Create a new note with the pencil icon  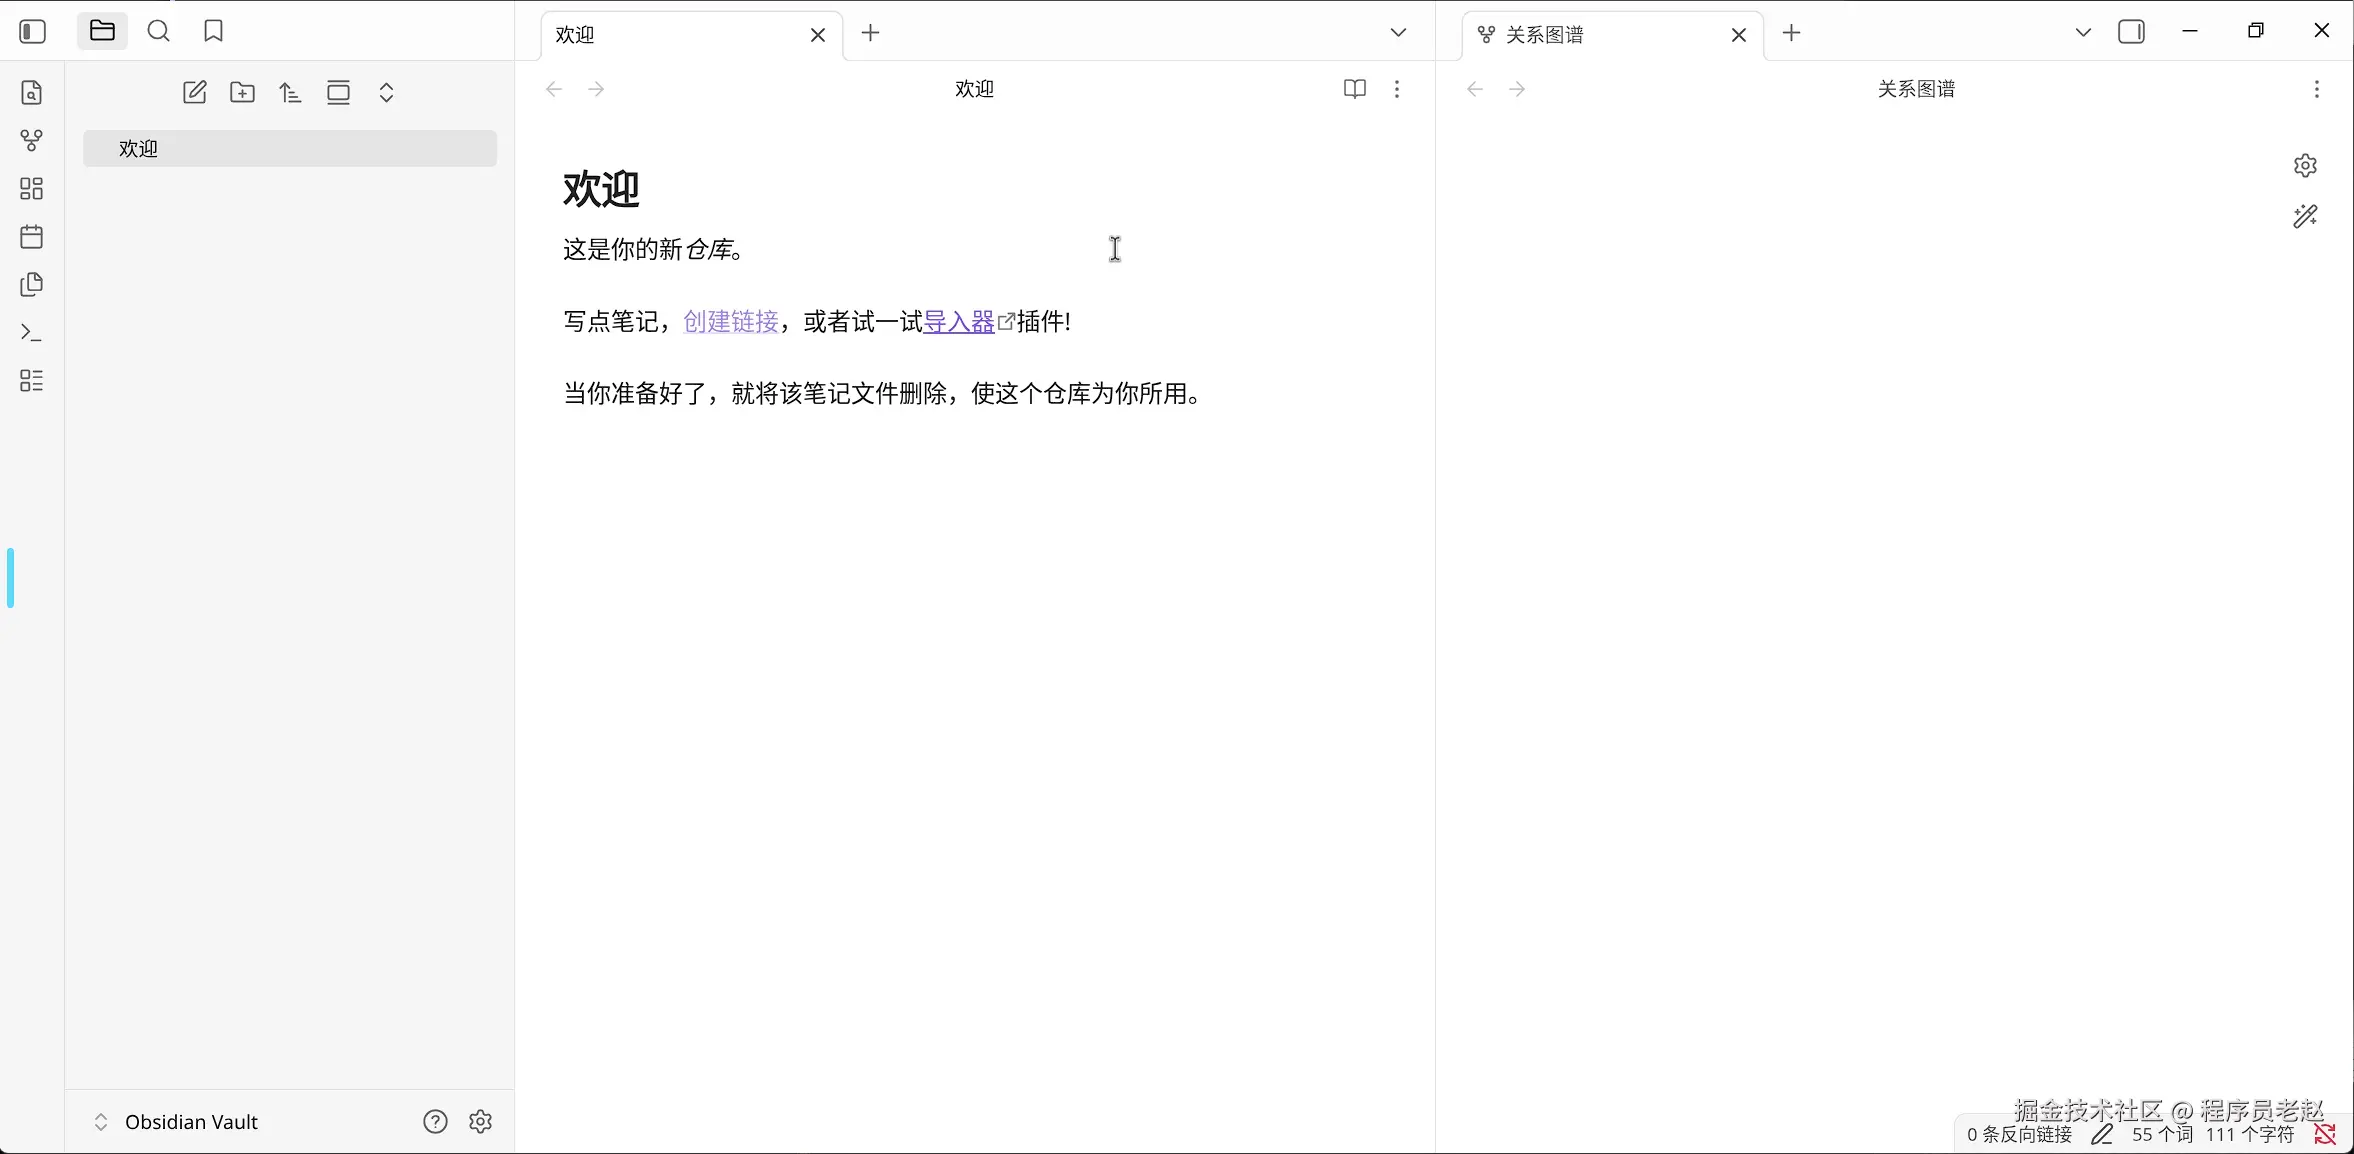(195, 93)
